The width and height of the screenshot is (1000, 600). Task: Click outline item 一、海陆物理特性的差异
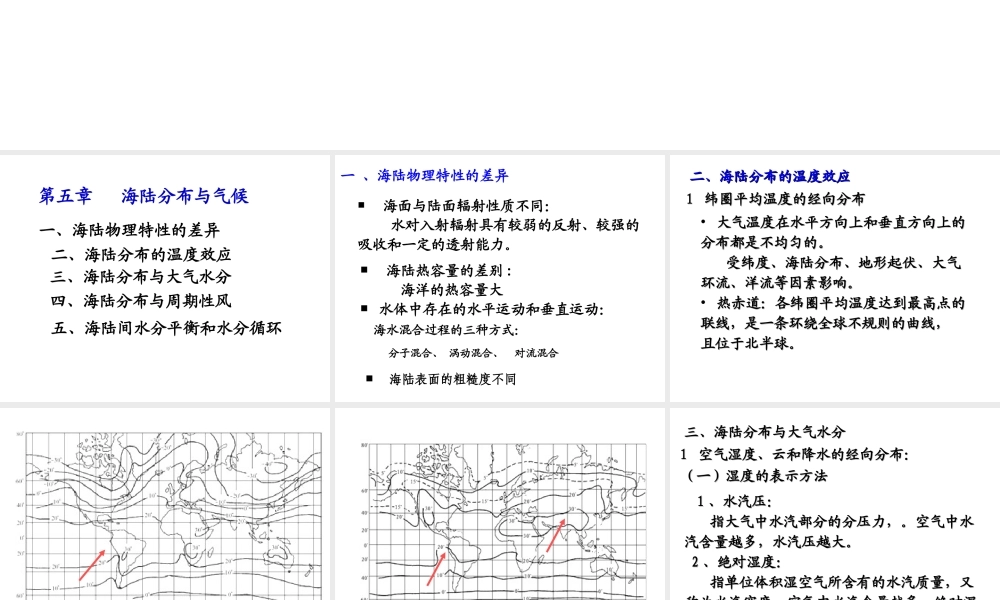point(129,230)
